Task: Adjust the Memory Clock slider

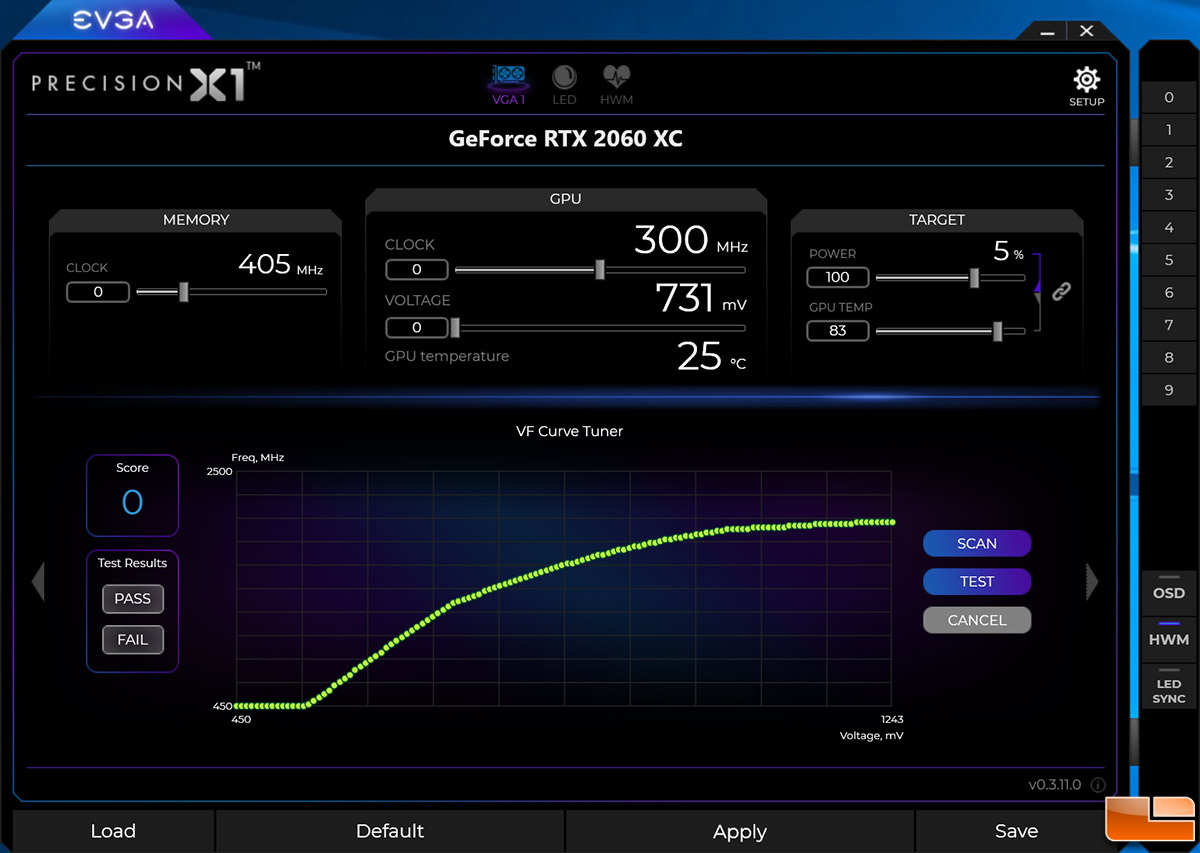Action: tap(183, 292)
